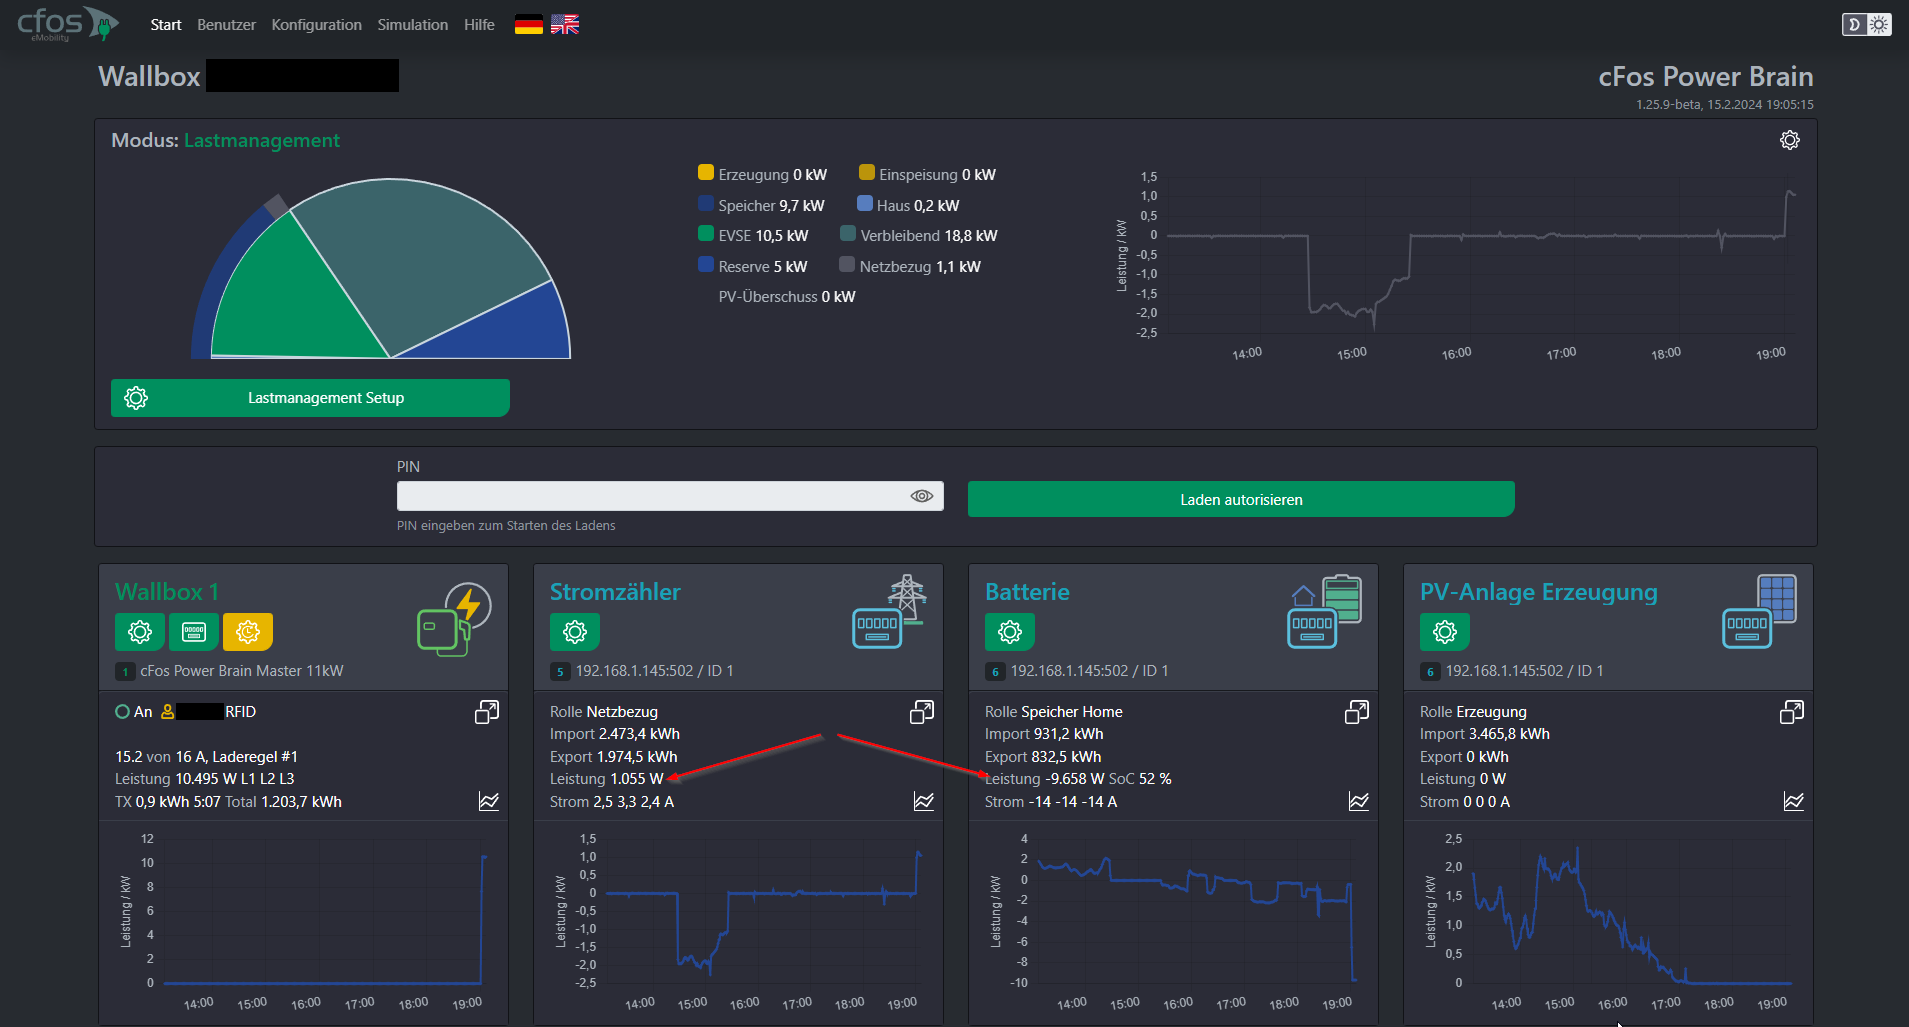Click the Batterie storage meter illustration
Image resolution: width=1909 pixels, height=1027 pixels.
[x=1324, y=611]
